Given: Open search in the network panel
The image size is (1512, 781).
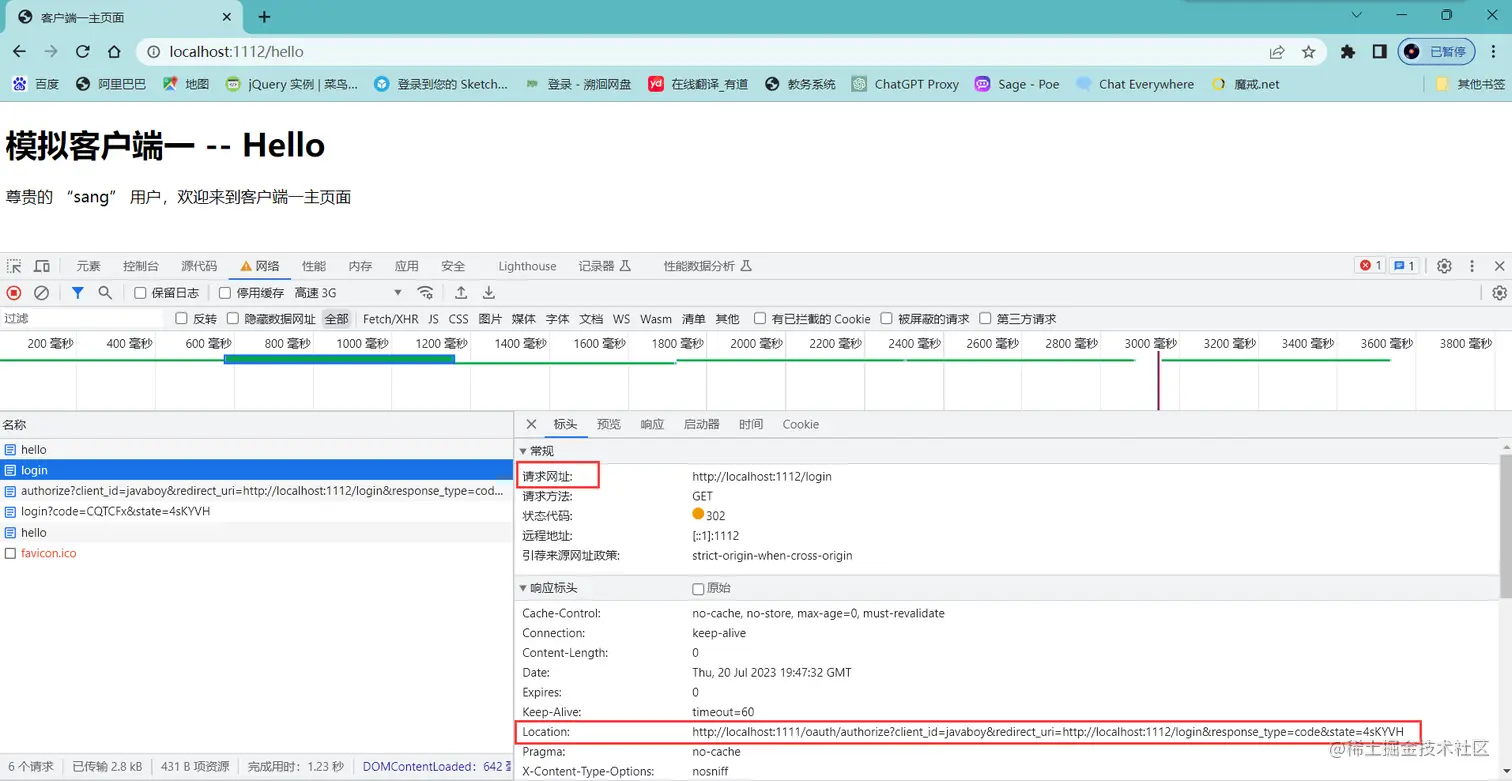Looking at the screenshot, I should pos(105,293).
